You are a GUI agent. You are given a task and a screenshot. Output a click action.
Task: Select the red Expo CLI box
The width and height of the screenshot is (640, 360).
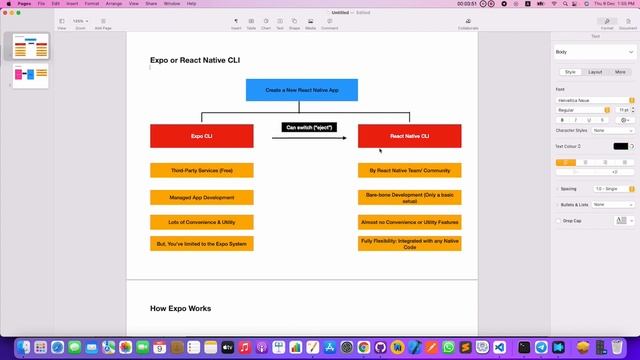202,136
